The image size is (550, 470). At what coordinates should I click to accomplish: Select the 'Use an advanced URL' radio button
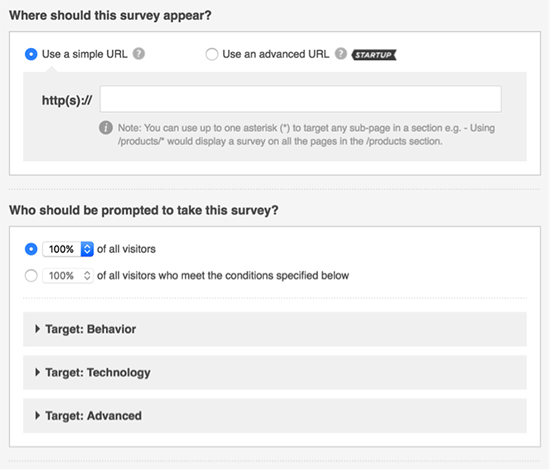click(212, 54)
